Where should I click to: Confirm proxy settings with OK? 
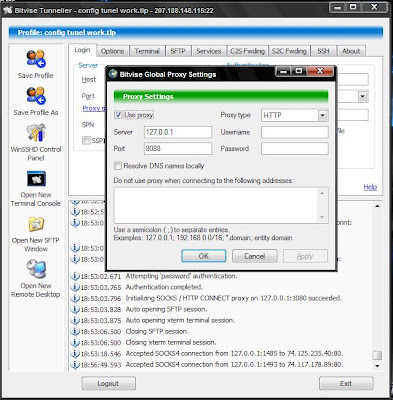[204, 256]
